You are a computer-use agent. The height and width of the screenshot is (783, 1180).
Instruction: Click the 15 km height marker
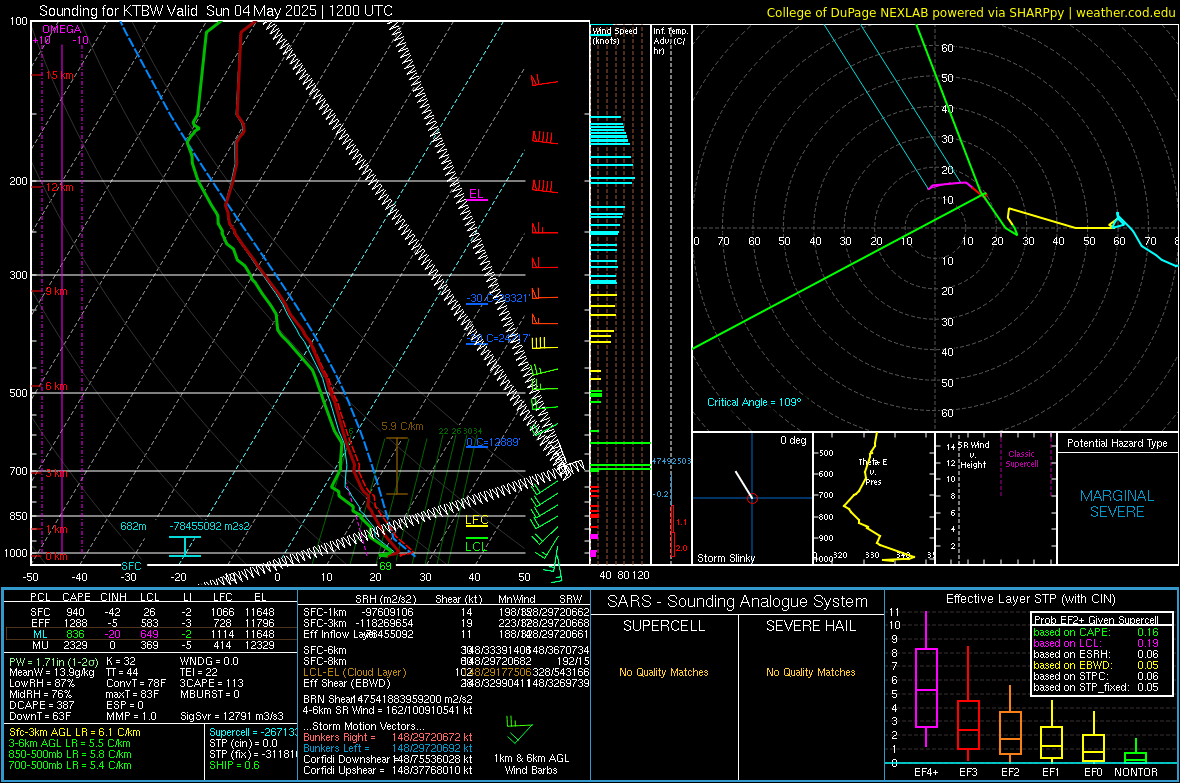(60, 75)
